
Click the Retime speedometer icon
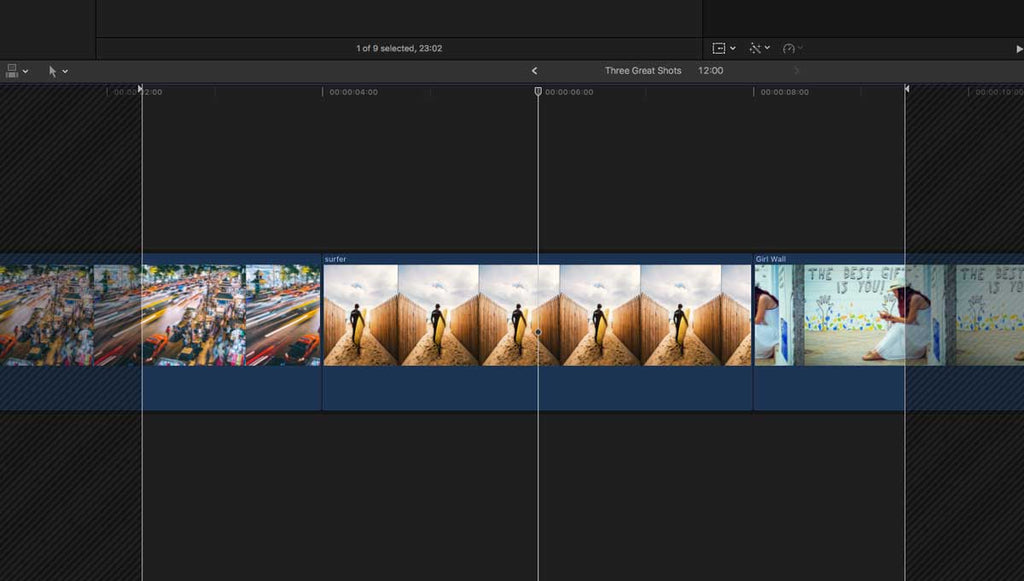tap(788, 48)
